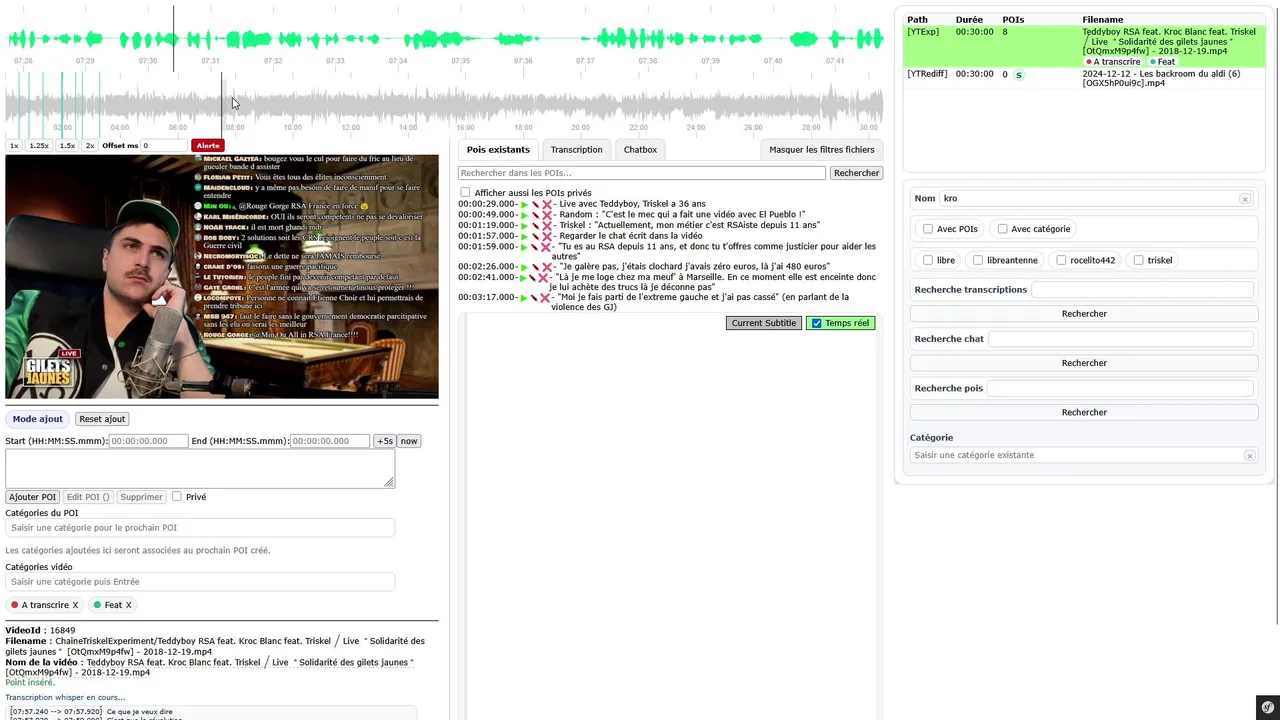Play the POI at 00:00:49.000
Image resolution: width=1280 pixels, height=720 pixels.
tap(524, 215)
